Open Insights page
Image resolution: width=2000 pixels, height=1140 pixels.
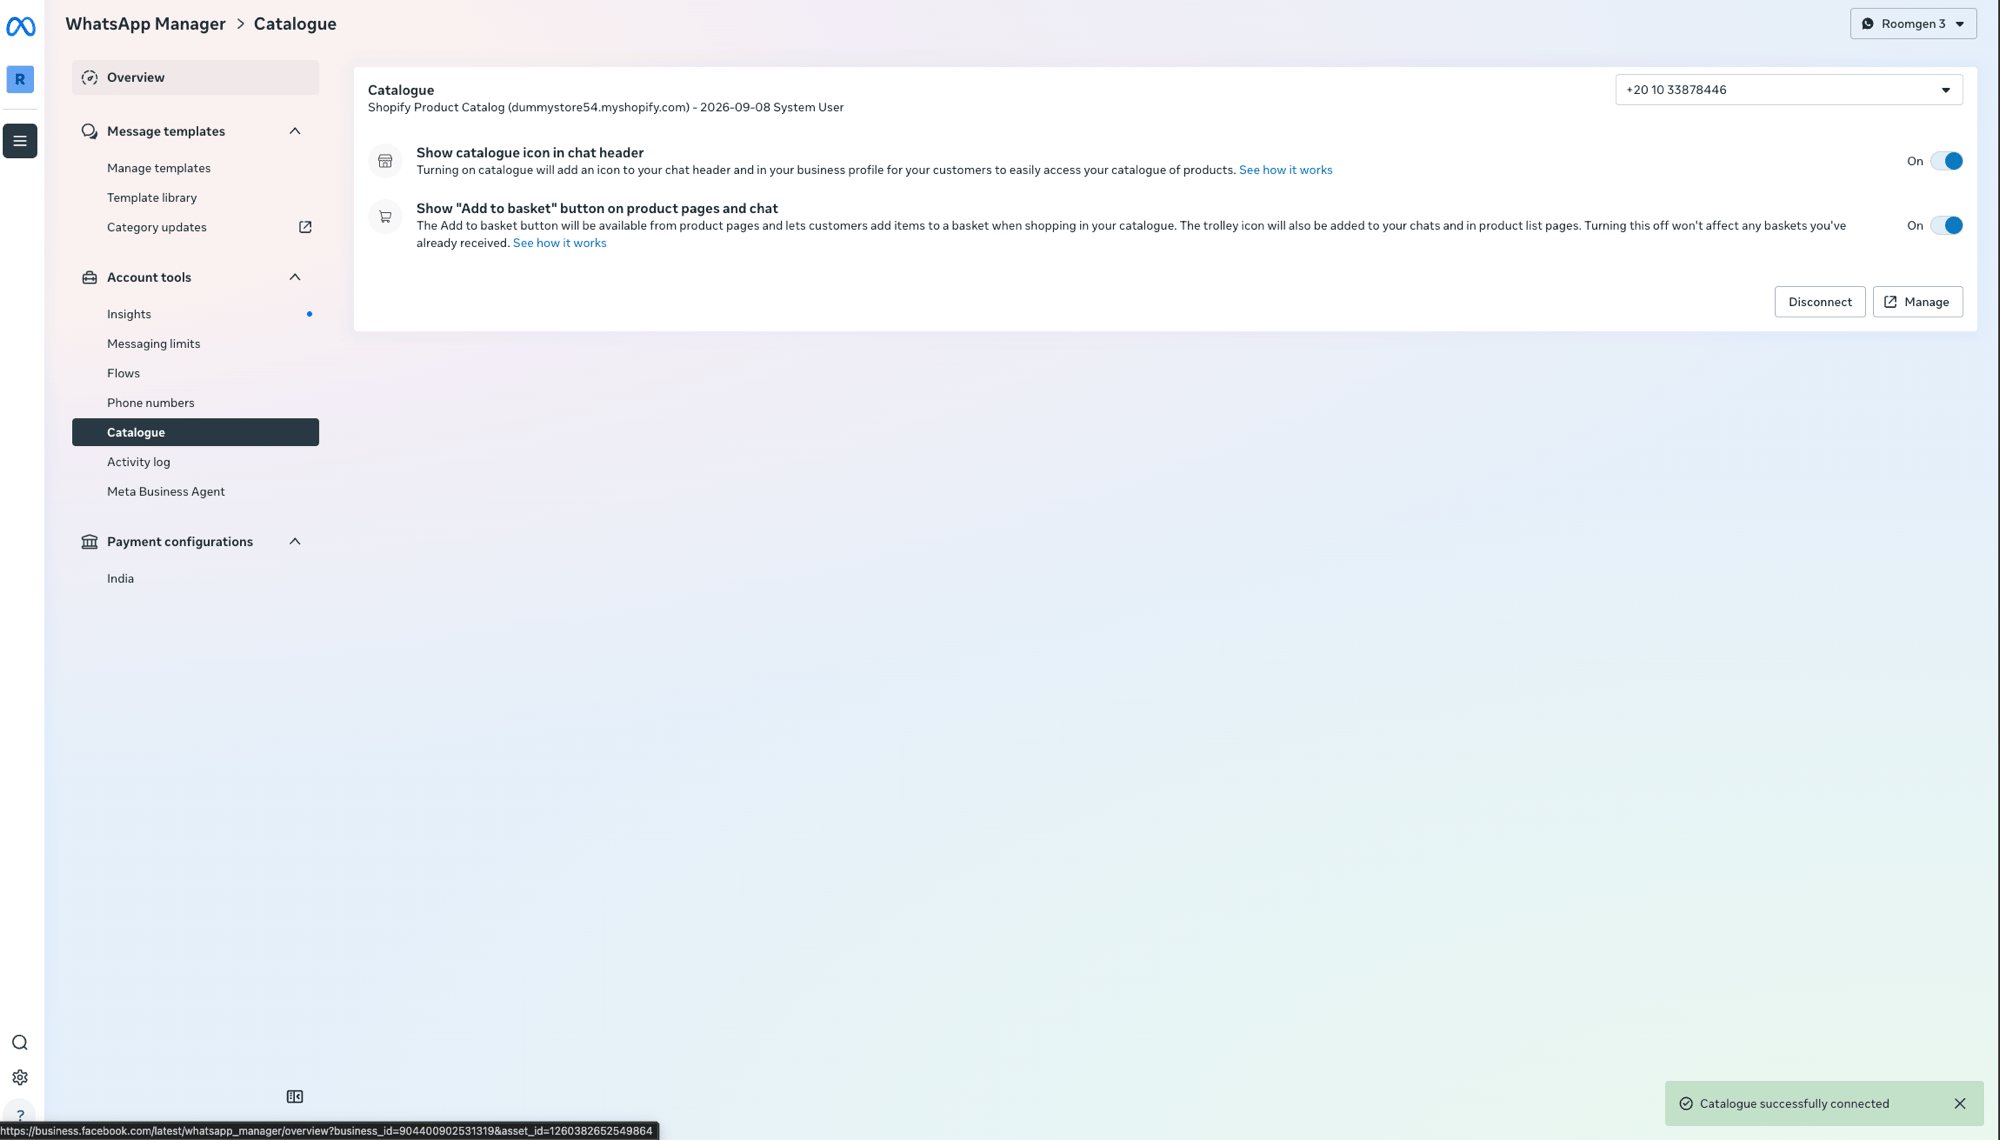click(129, 314)
